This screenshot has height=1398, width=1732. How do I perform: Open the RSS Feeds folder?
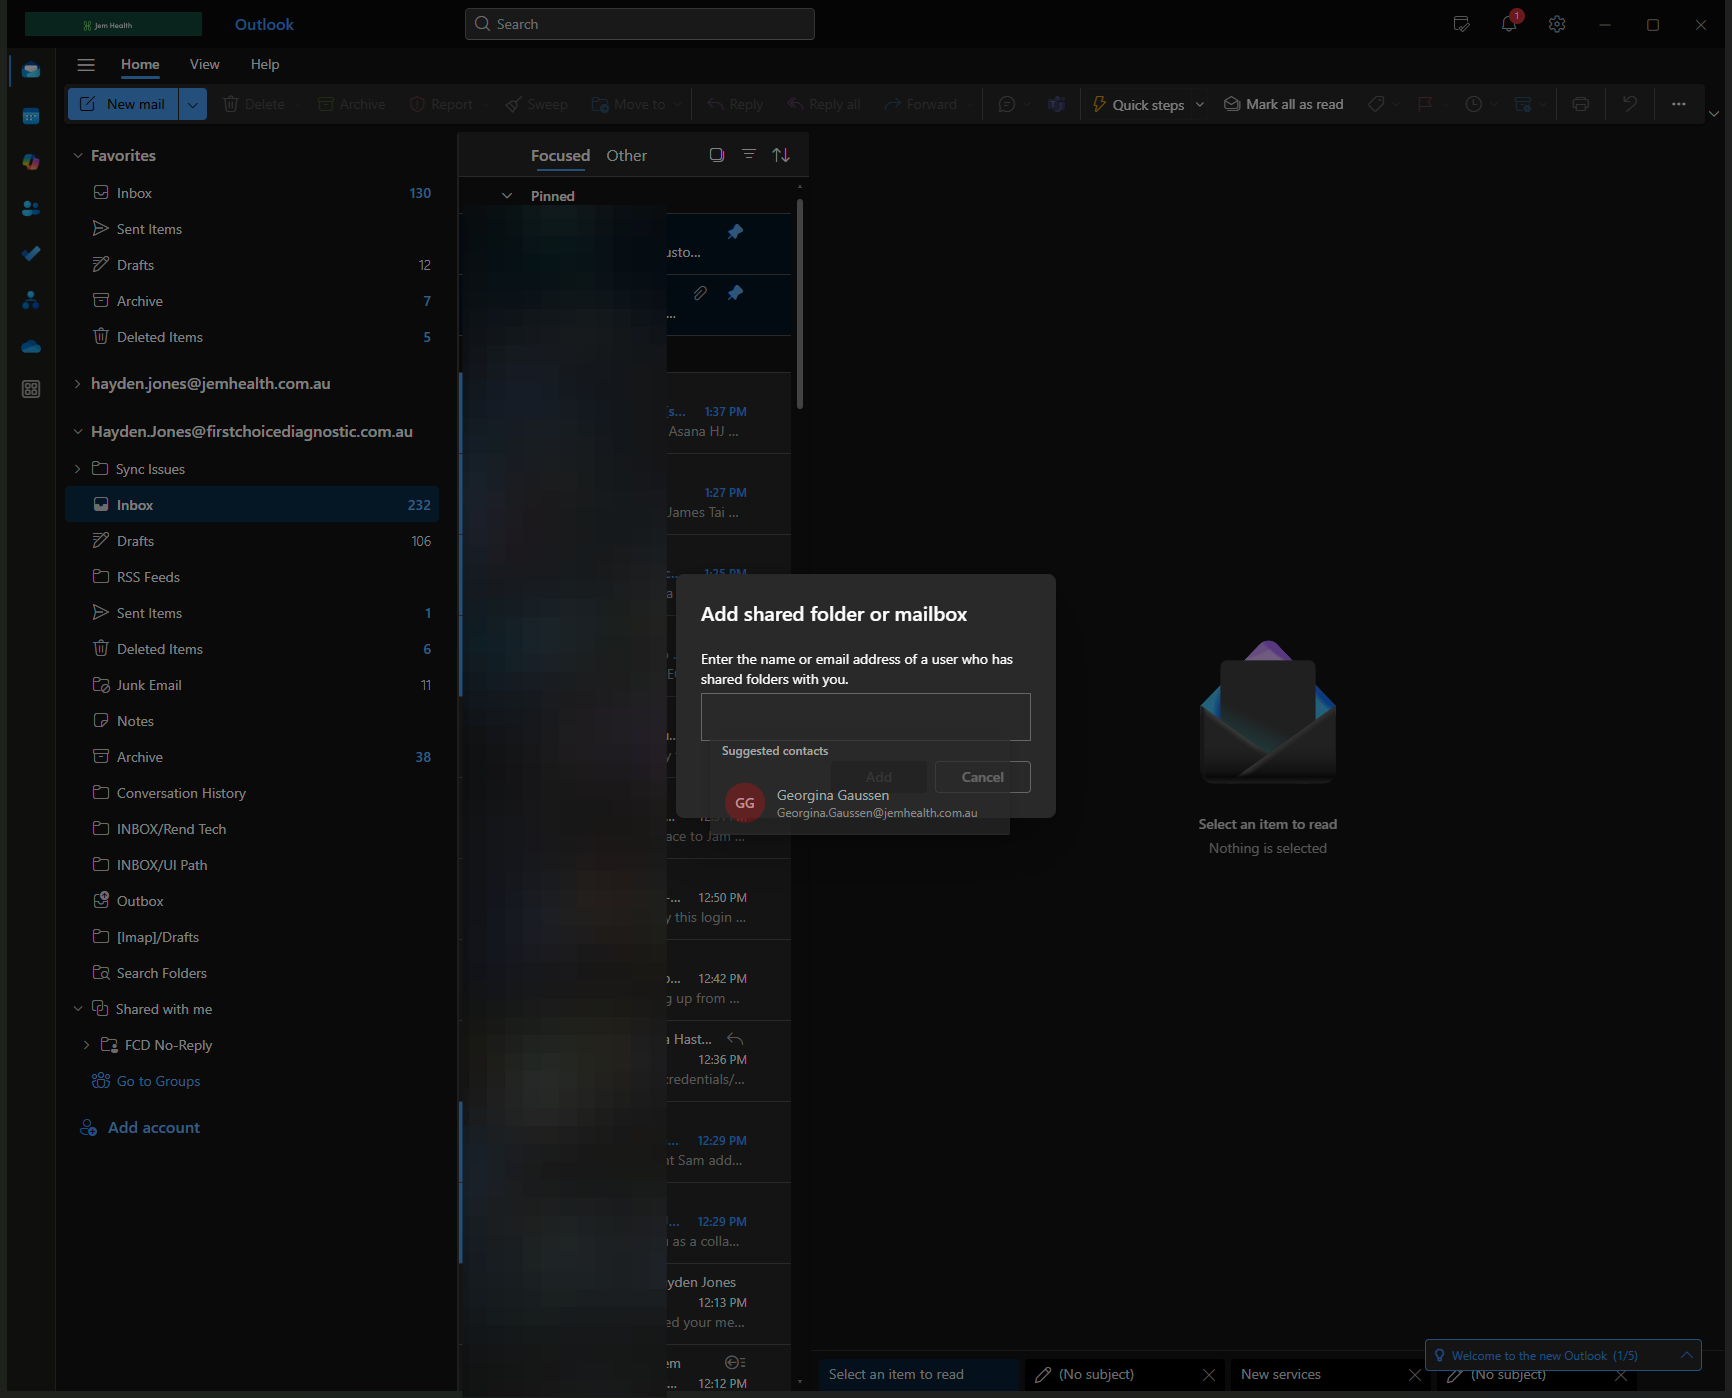pos(252,577)
